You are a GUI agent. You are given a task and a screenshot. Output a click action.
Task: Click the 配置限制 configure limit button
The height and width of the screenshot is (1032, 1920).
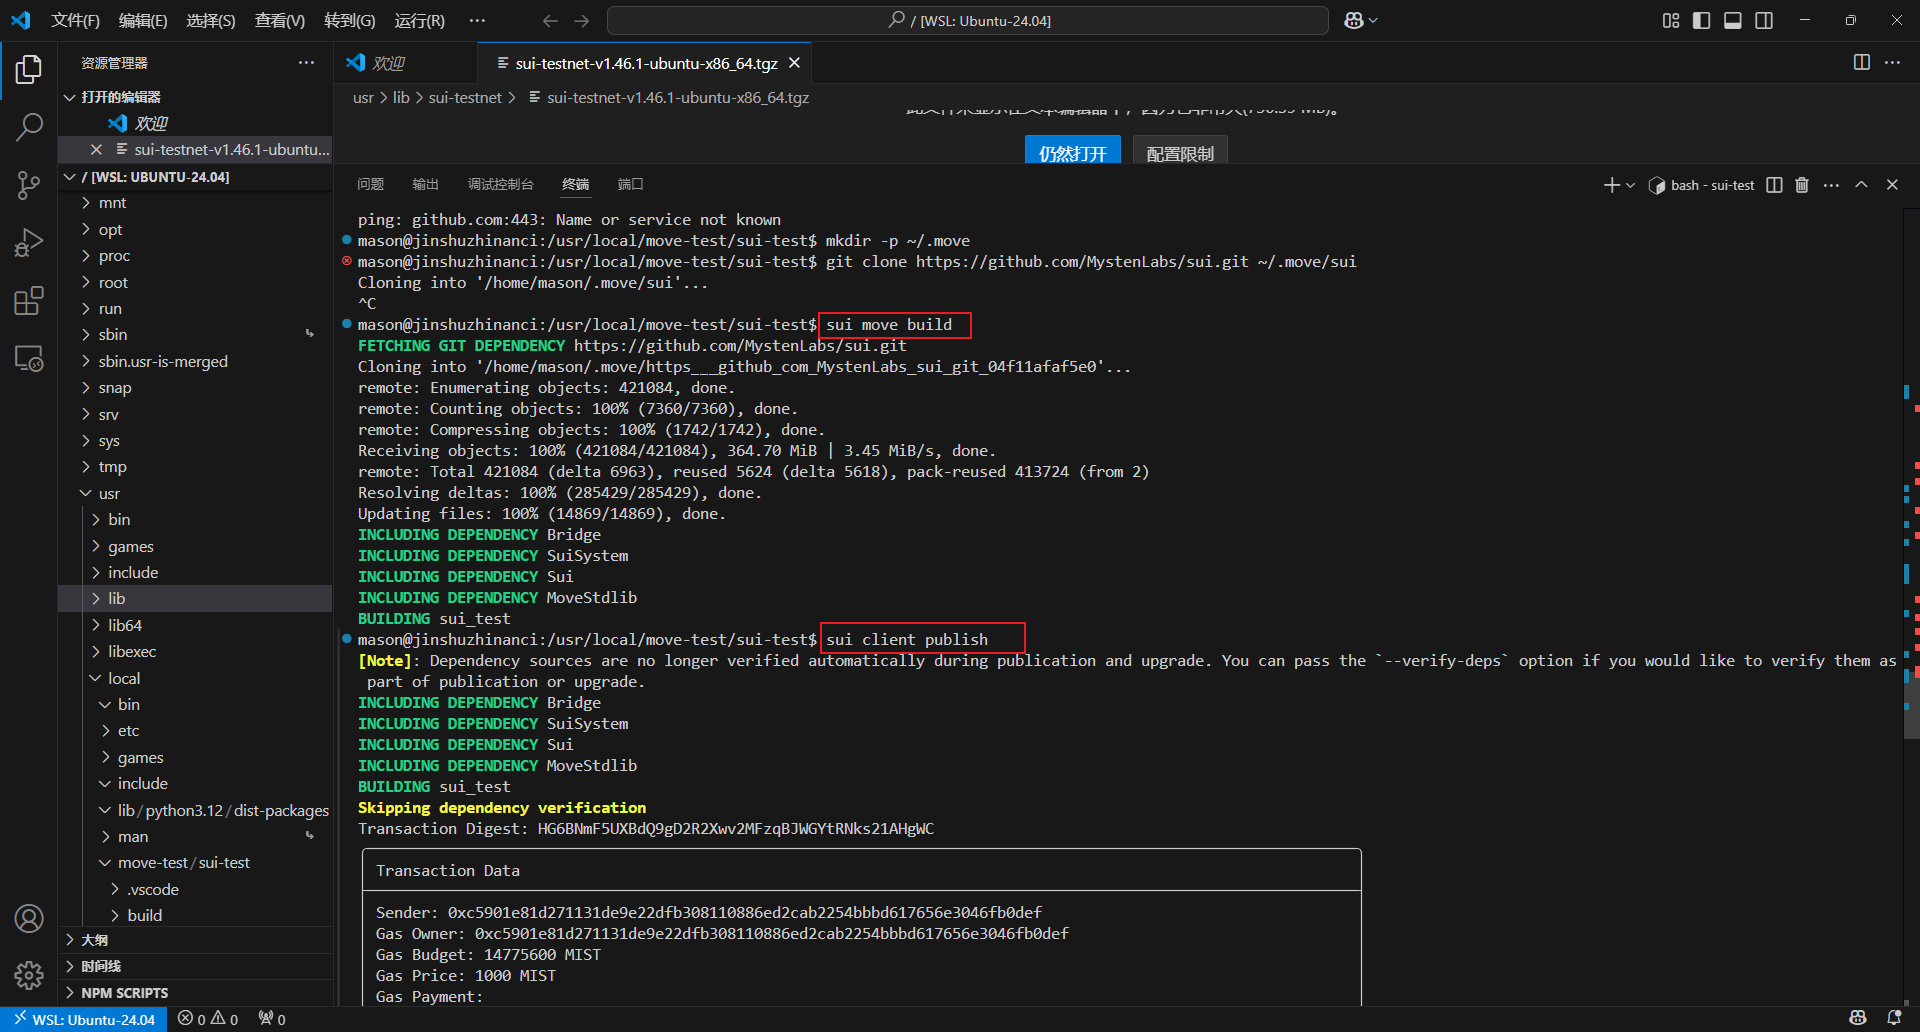(1180, 152)
